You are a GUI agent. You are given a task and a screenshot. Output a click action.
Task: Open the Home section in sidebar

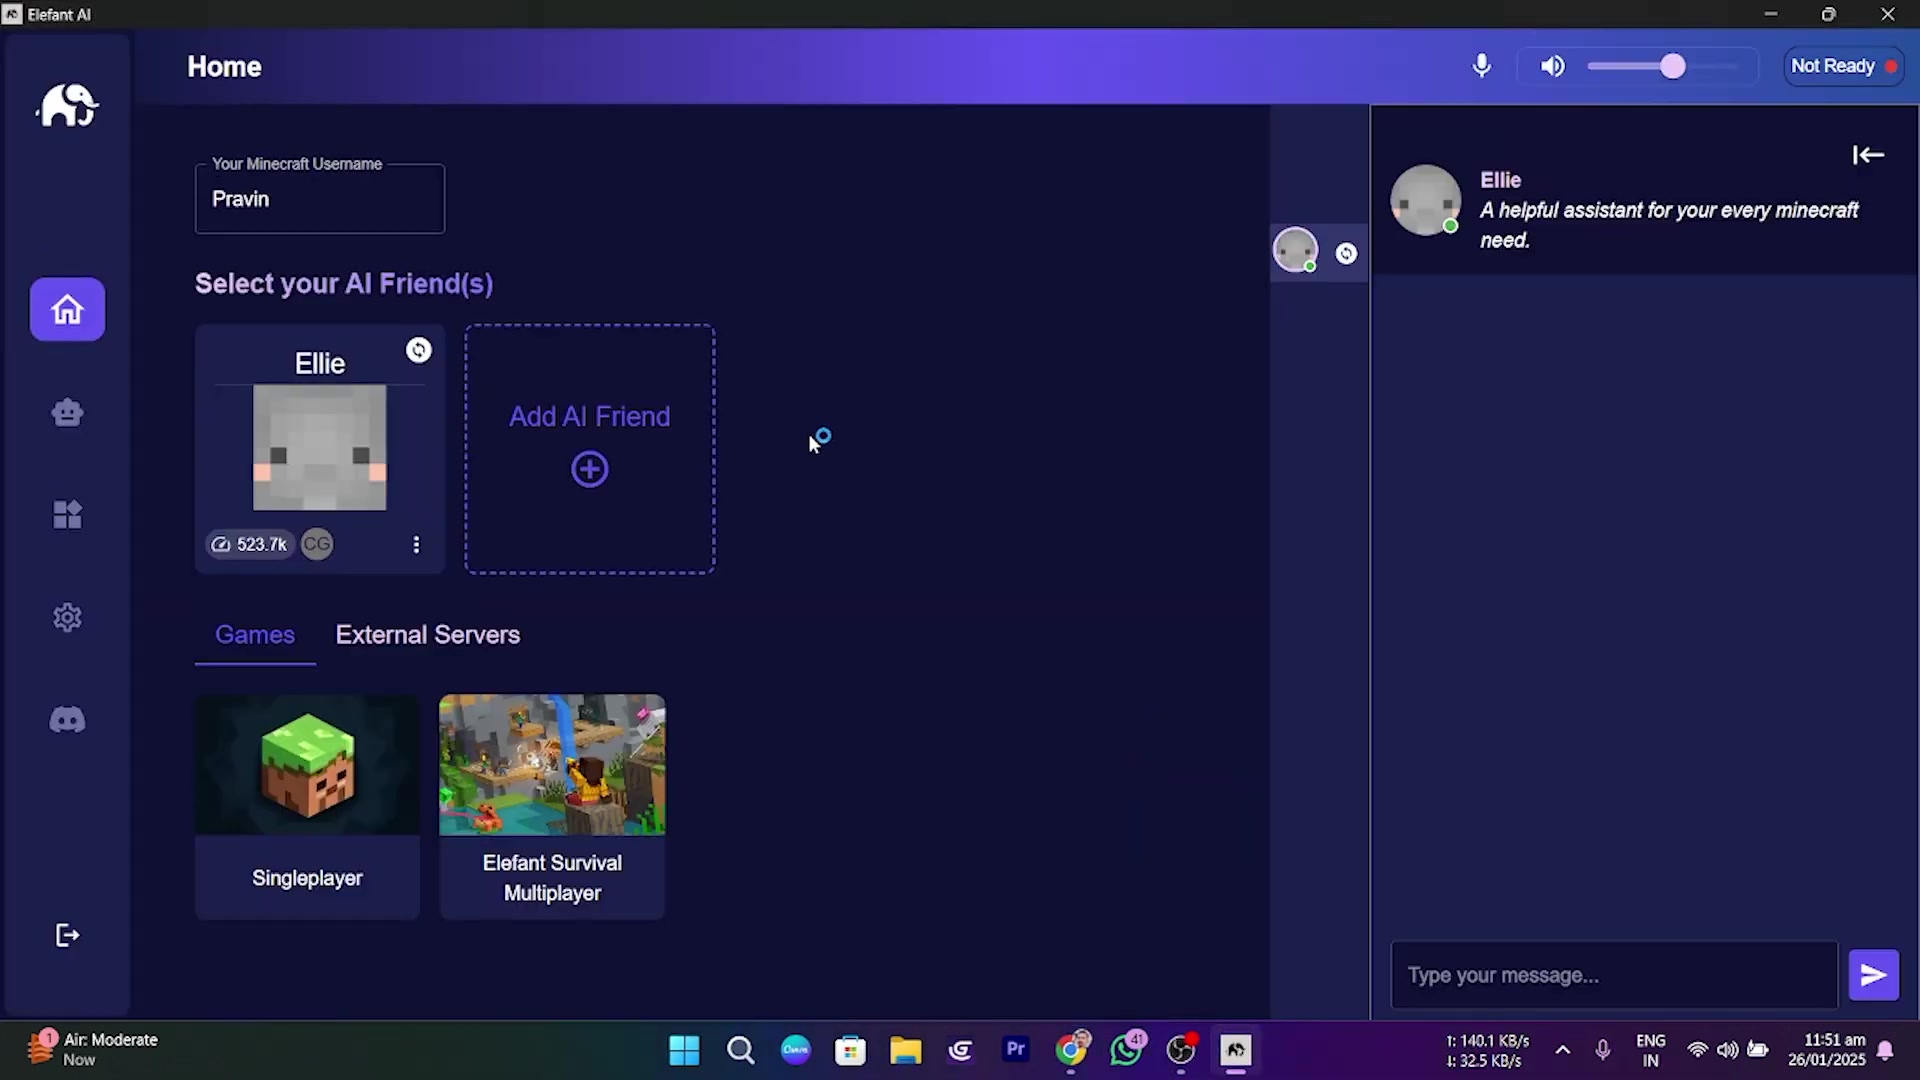point(66,309)
